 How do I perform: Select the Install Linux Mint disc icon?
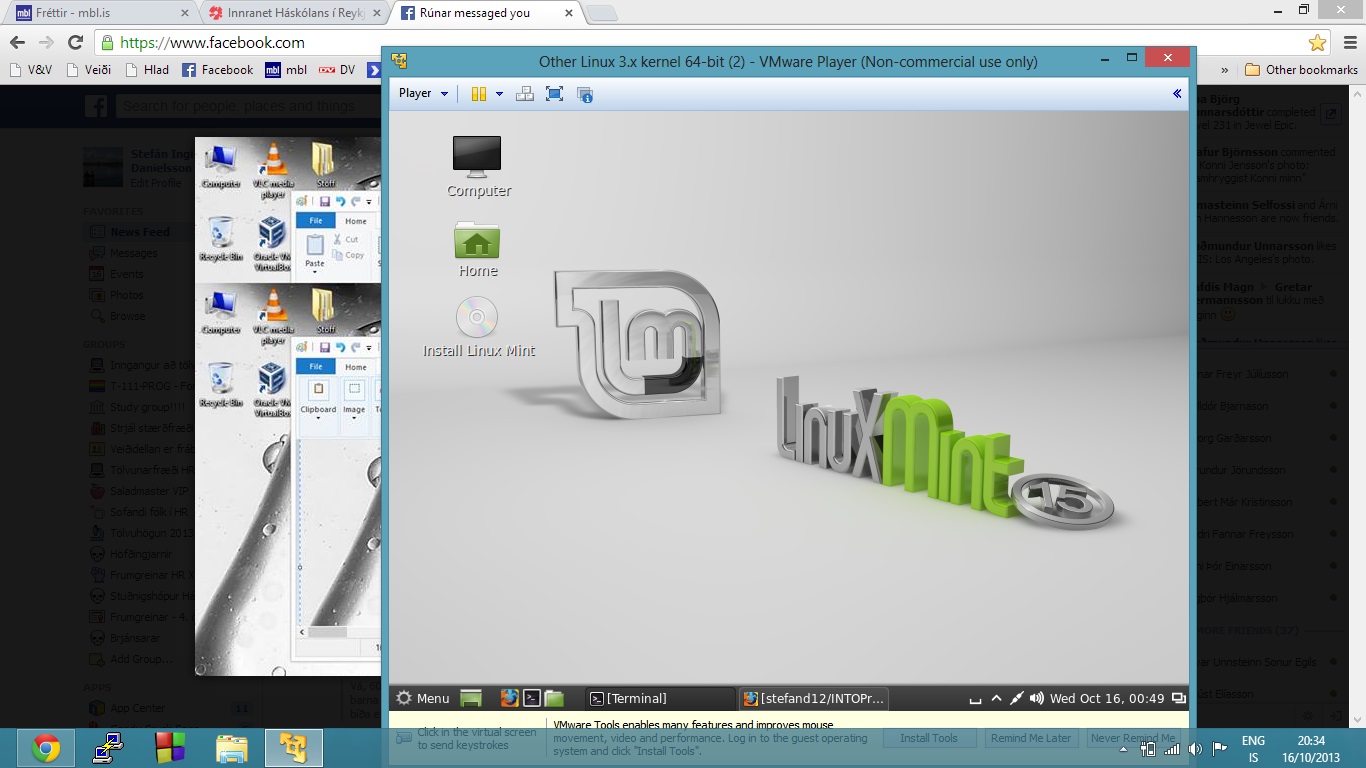[x=478, y=328]
